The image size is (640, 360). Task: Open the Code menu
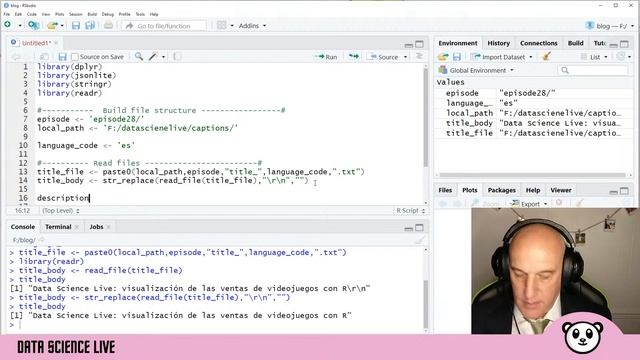pyautogui.click(x=31, y=14)
